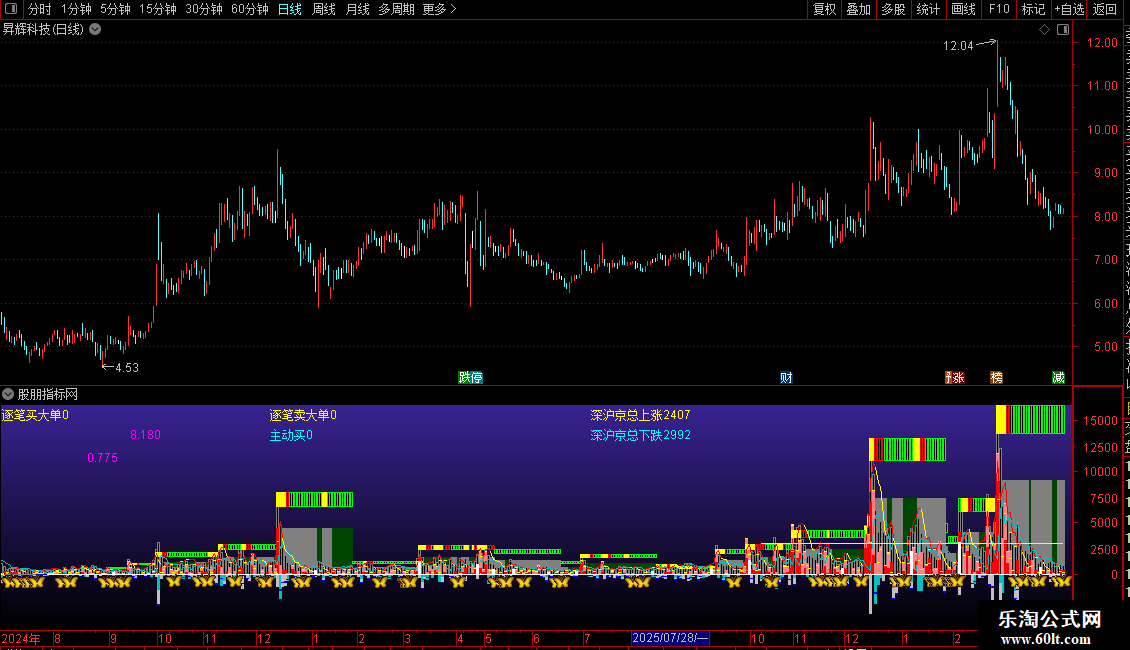Click the 返回 back button
Image resolution: width=1130 pixels, height=650 pixels.
(x=1104, y=9)
